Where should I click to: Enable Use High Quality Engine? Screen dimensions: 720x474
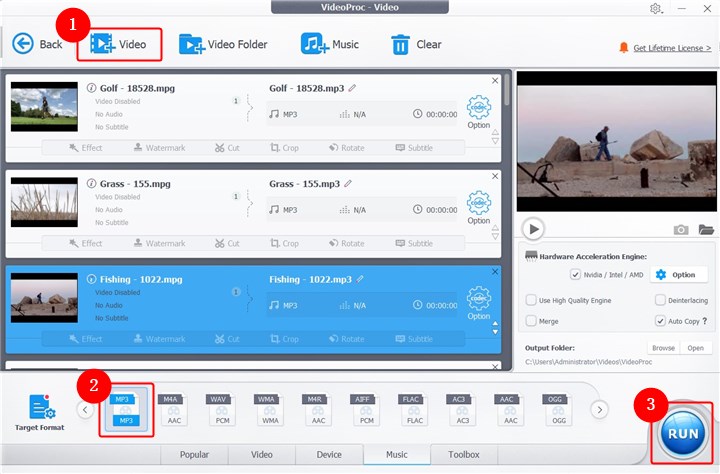(x=531, y=300)
